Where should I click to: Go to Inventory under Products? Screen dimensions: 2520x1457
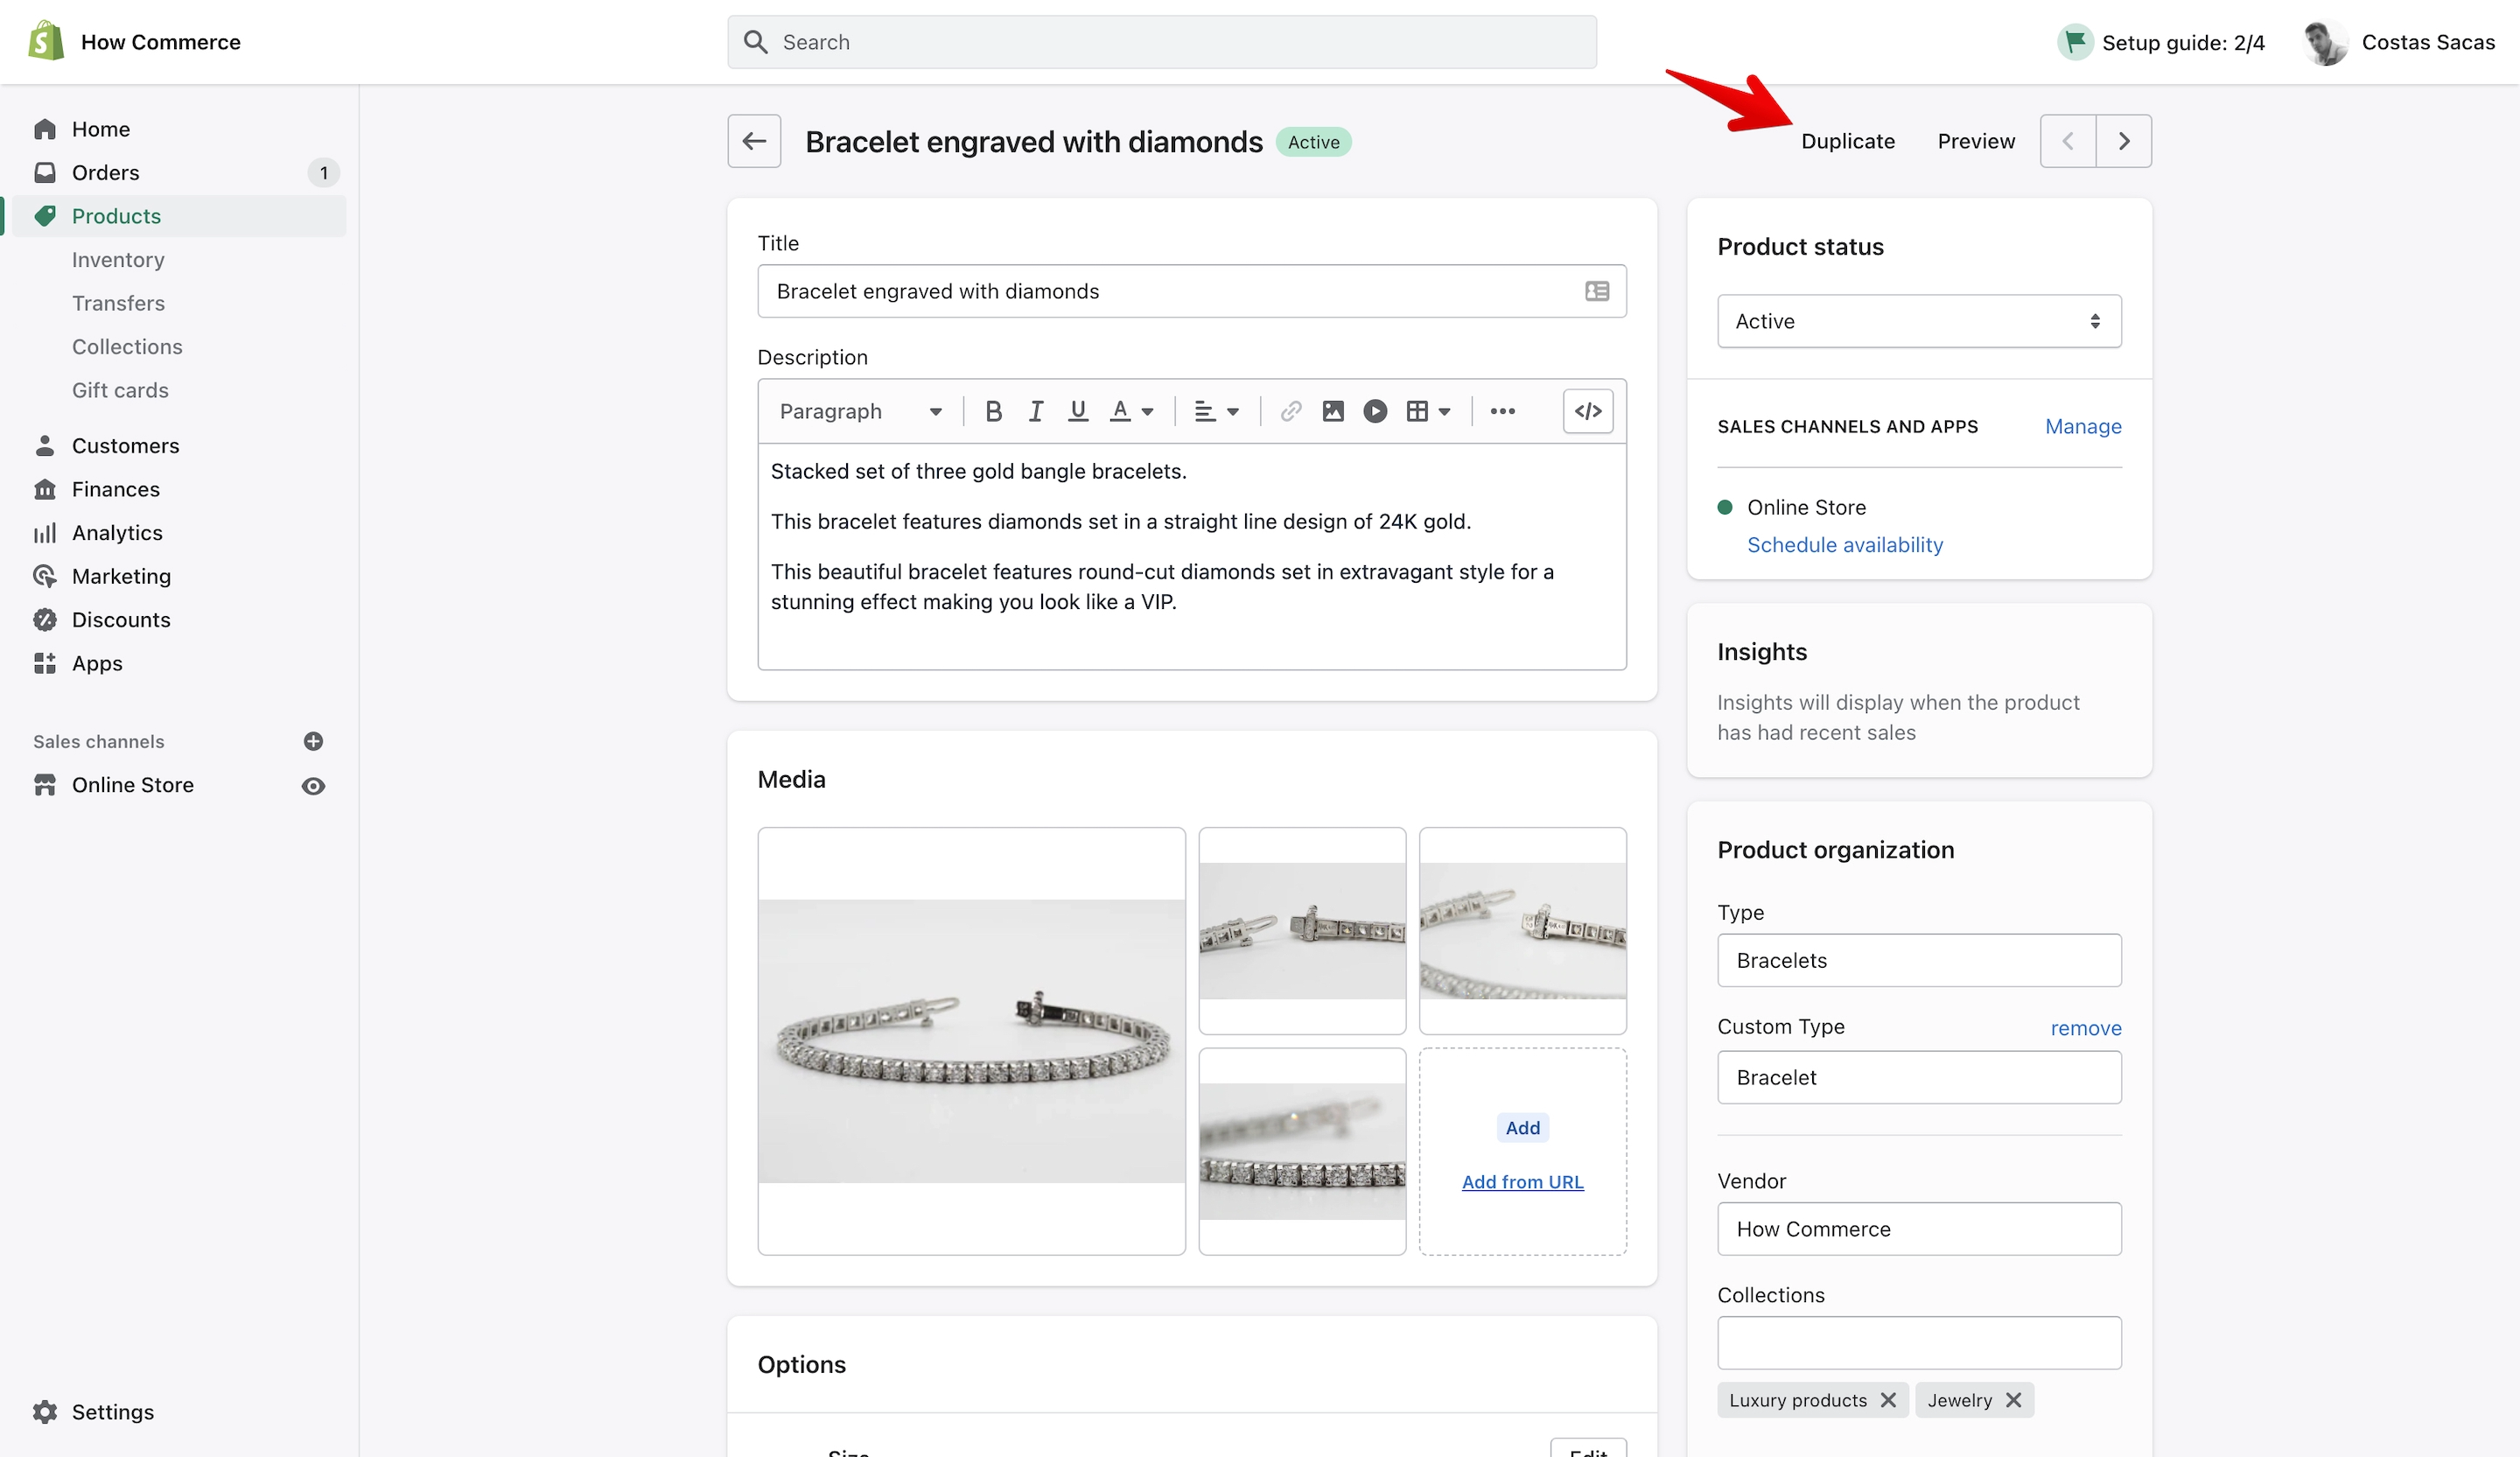[x=118, y=260]
